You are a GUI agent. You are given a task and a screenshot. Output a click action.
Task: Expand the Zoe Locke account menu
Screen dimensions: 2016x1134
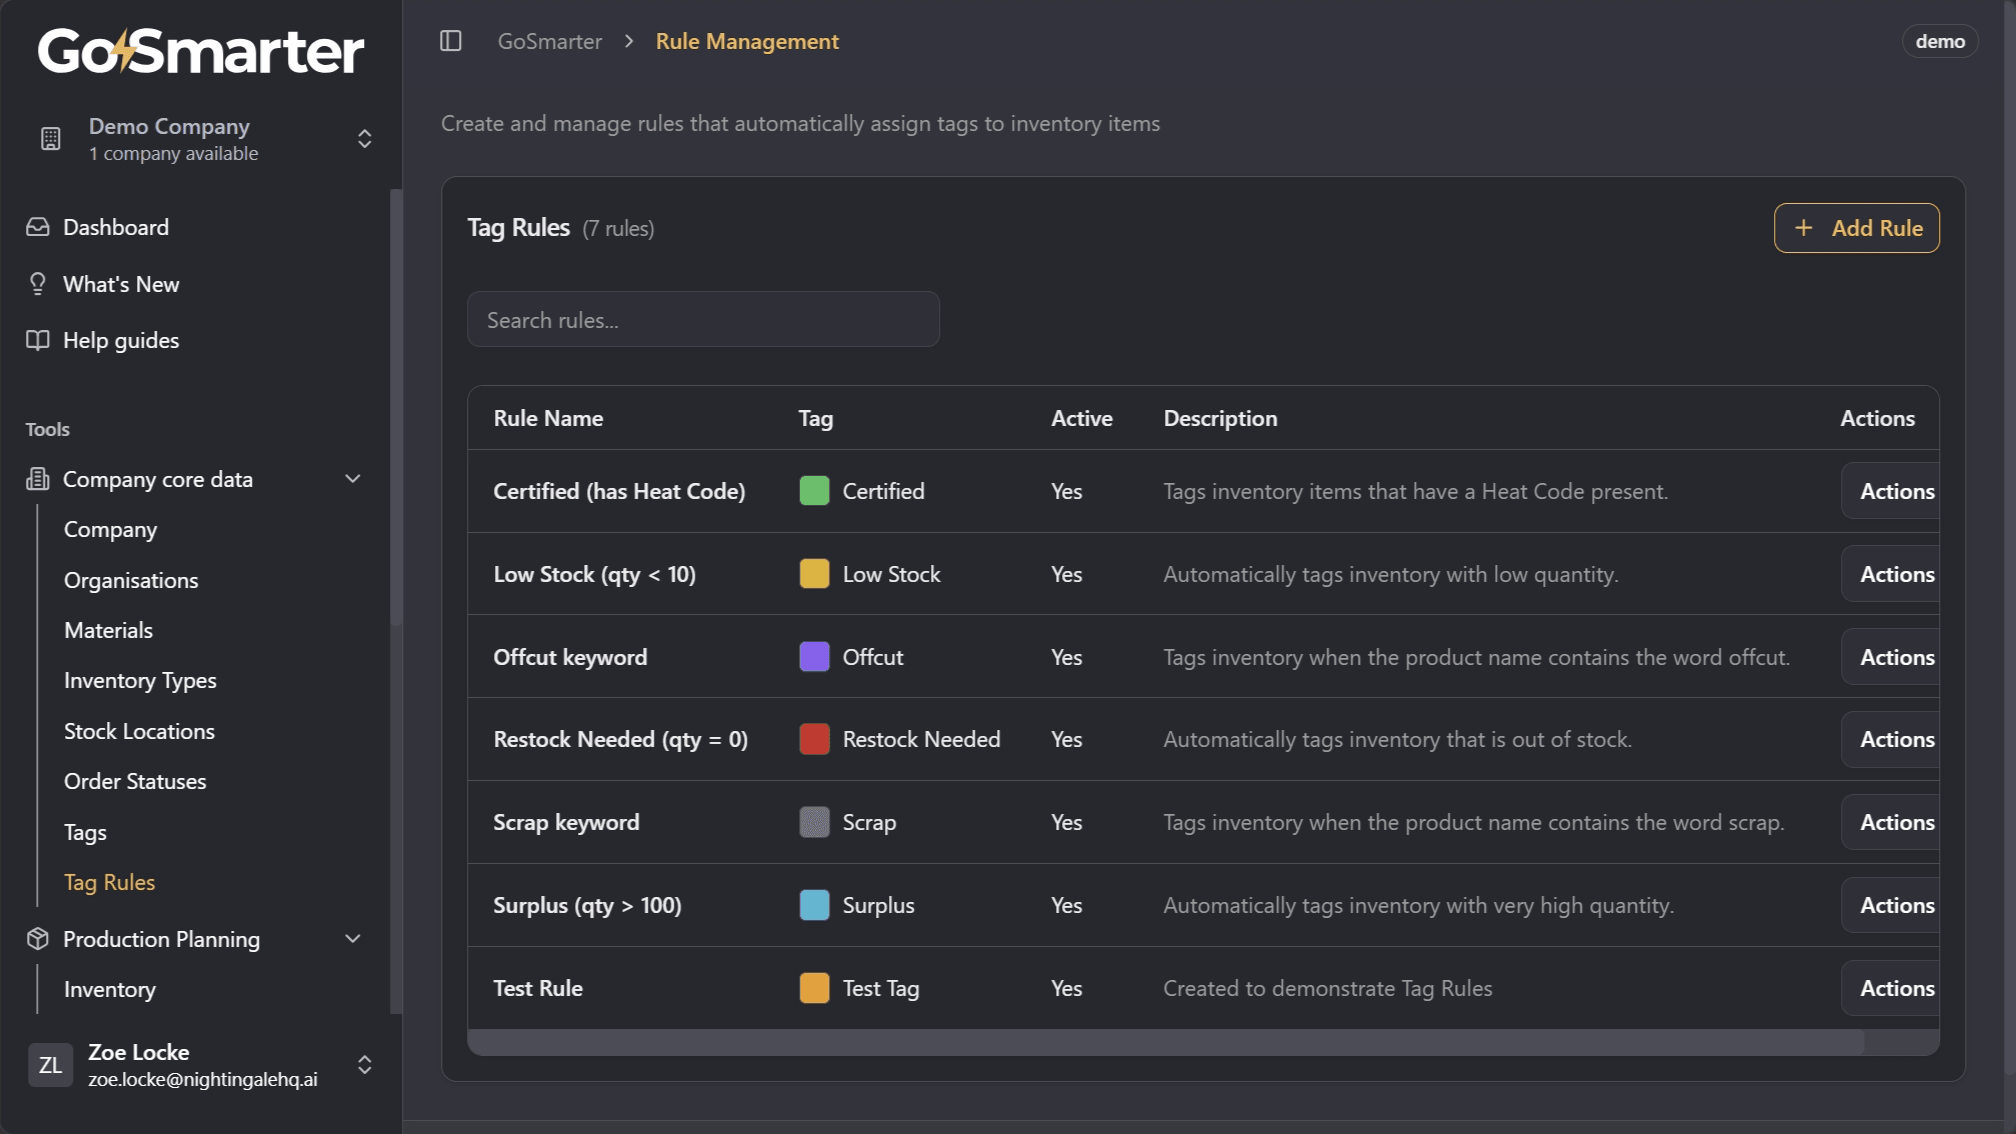coord(364,1065)
